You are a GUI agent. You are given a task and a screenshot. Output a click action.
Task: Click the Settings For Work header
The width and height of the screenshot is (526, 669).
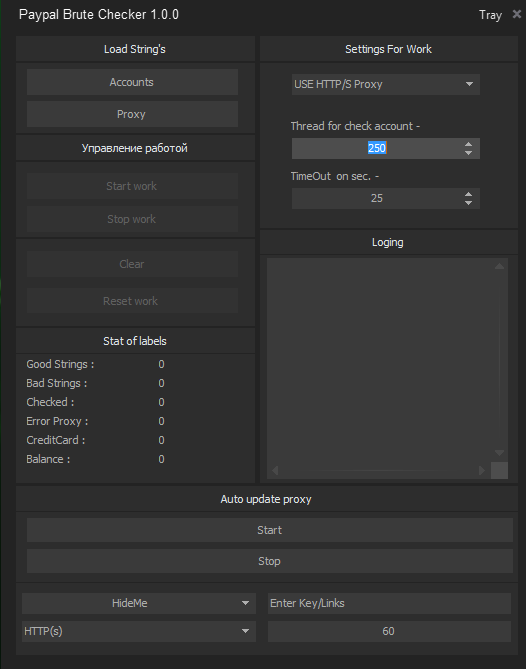(389, 49)
